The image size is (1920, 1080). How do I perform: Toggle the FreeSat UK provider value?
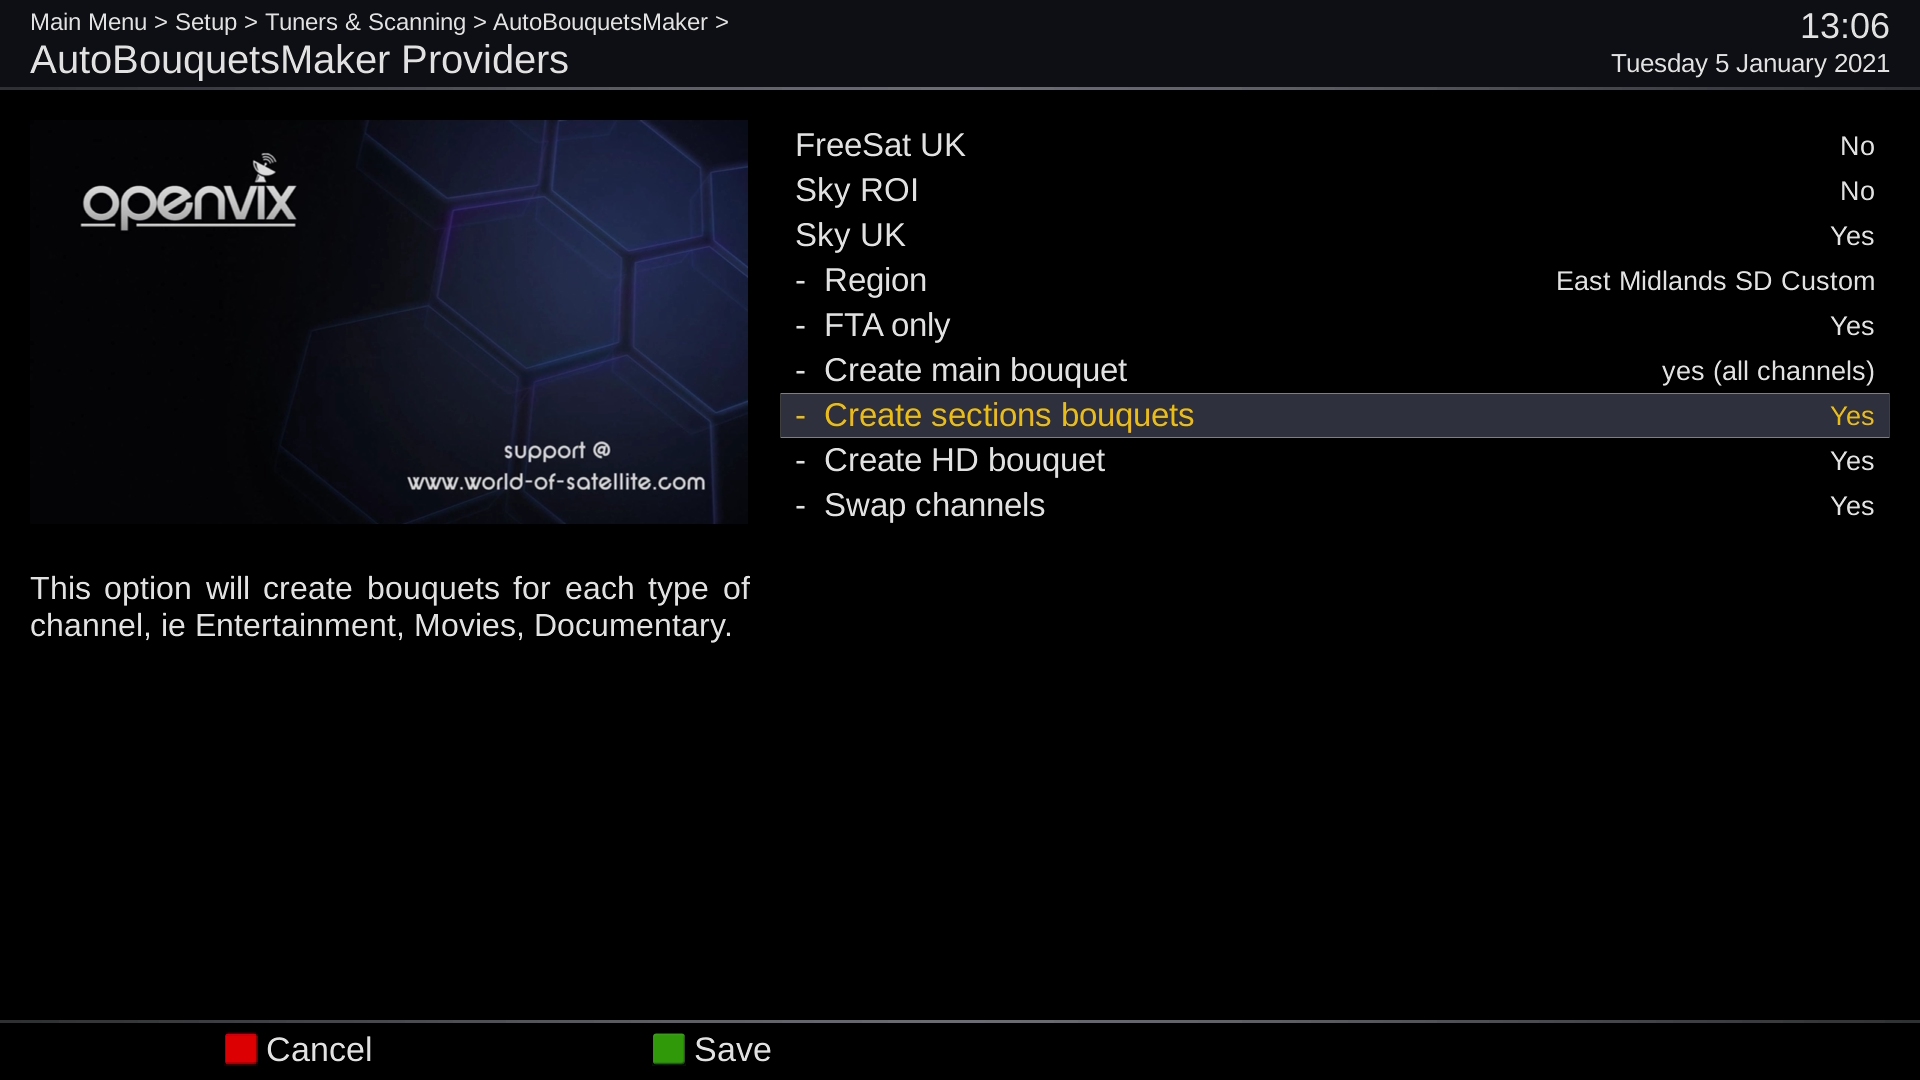(x=1857, y=146)
